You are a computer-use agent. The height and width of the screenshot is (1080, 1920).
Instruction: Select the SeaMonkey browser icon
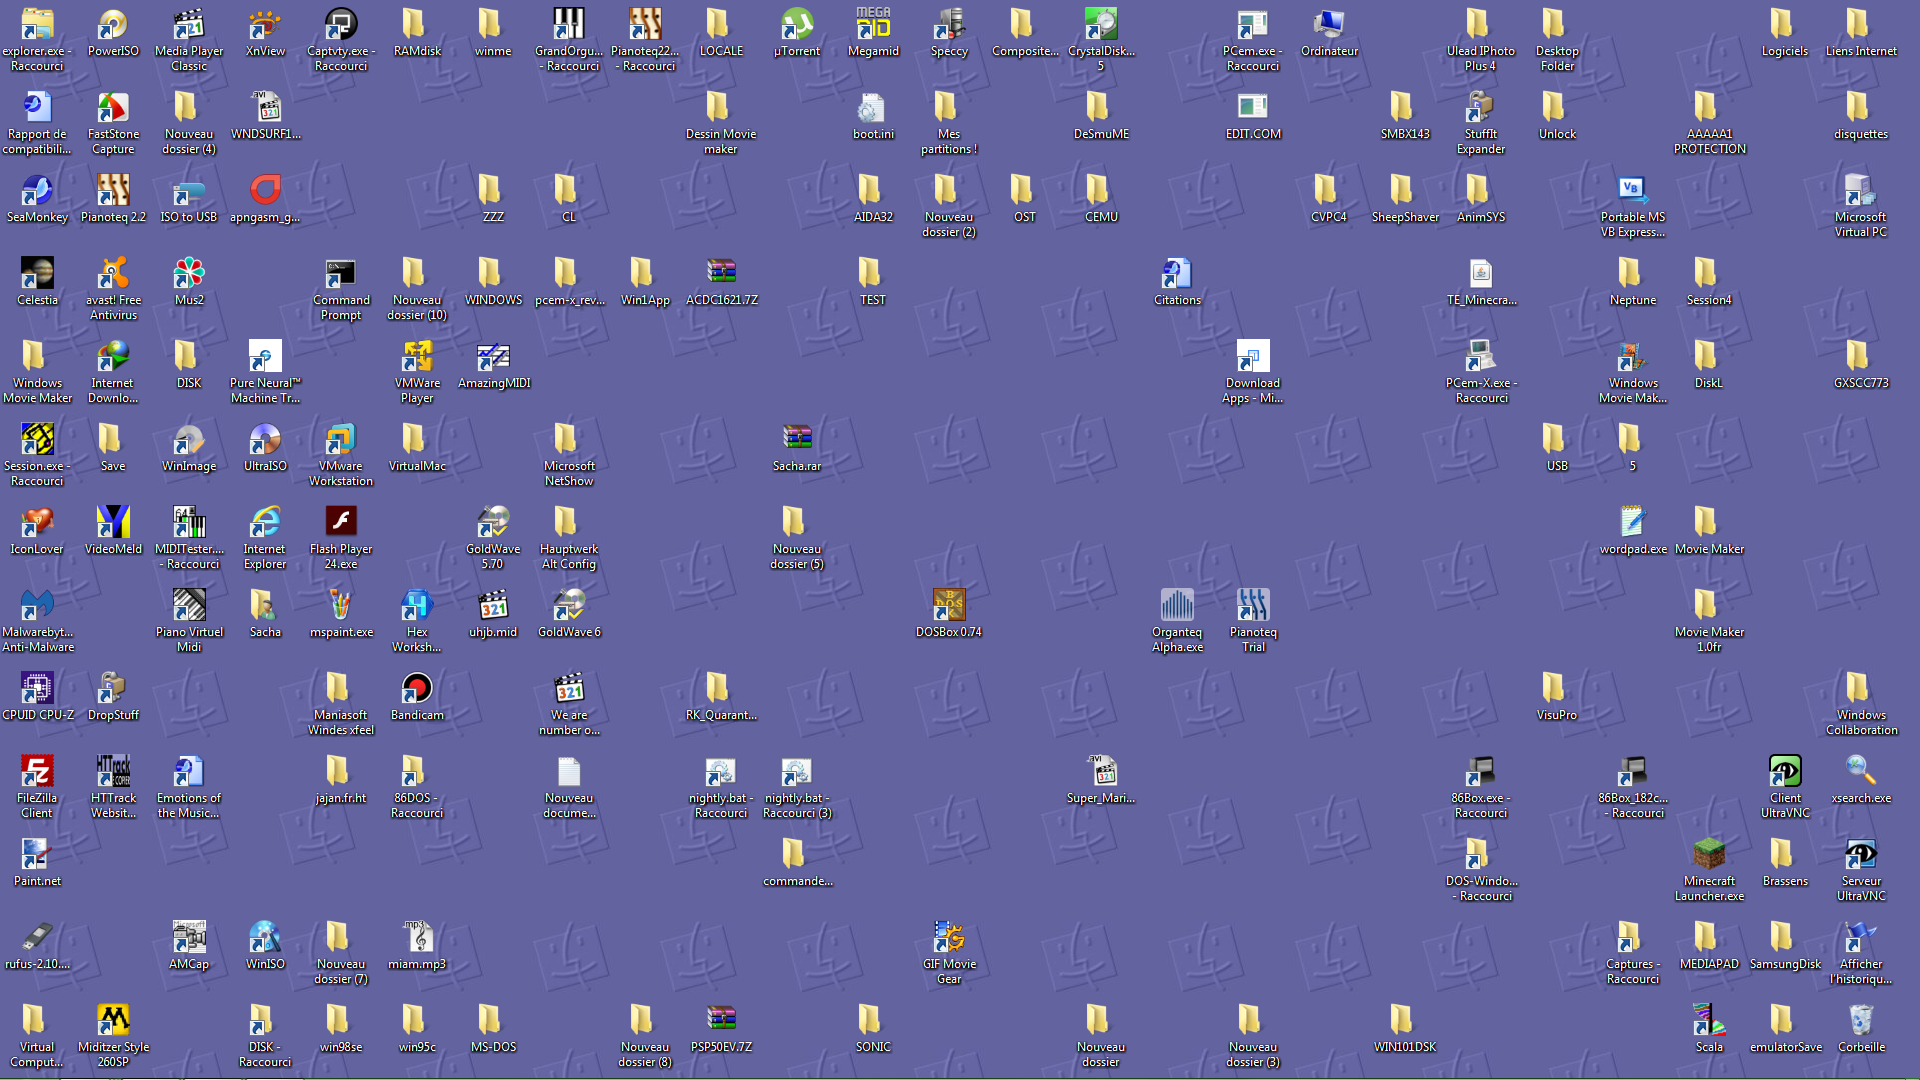(x=37, y=192)
